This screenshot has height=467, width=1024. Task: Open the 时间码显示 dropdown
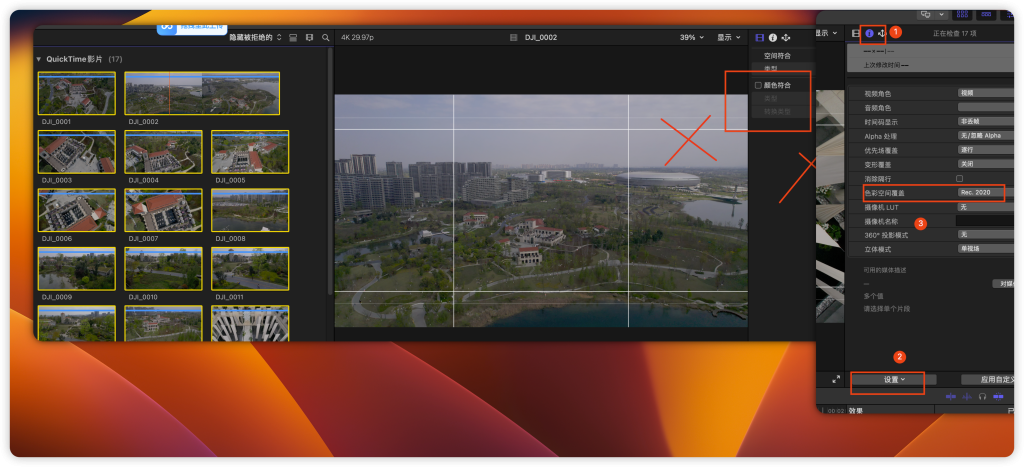tap(985, 121)
